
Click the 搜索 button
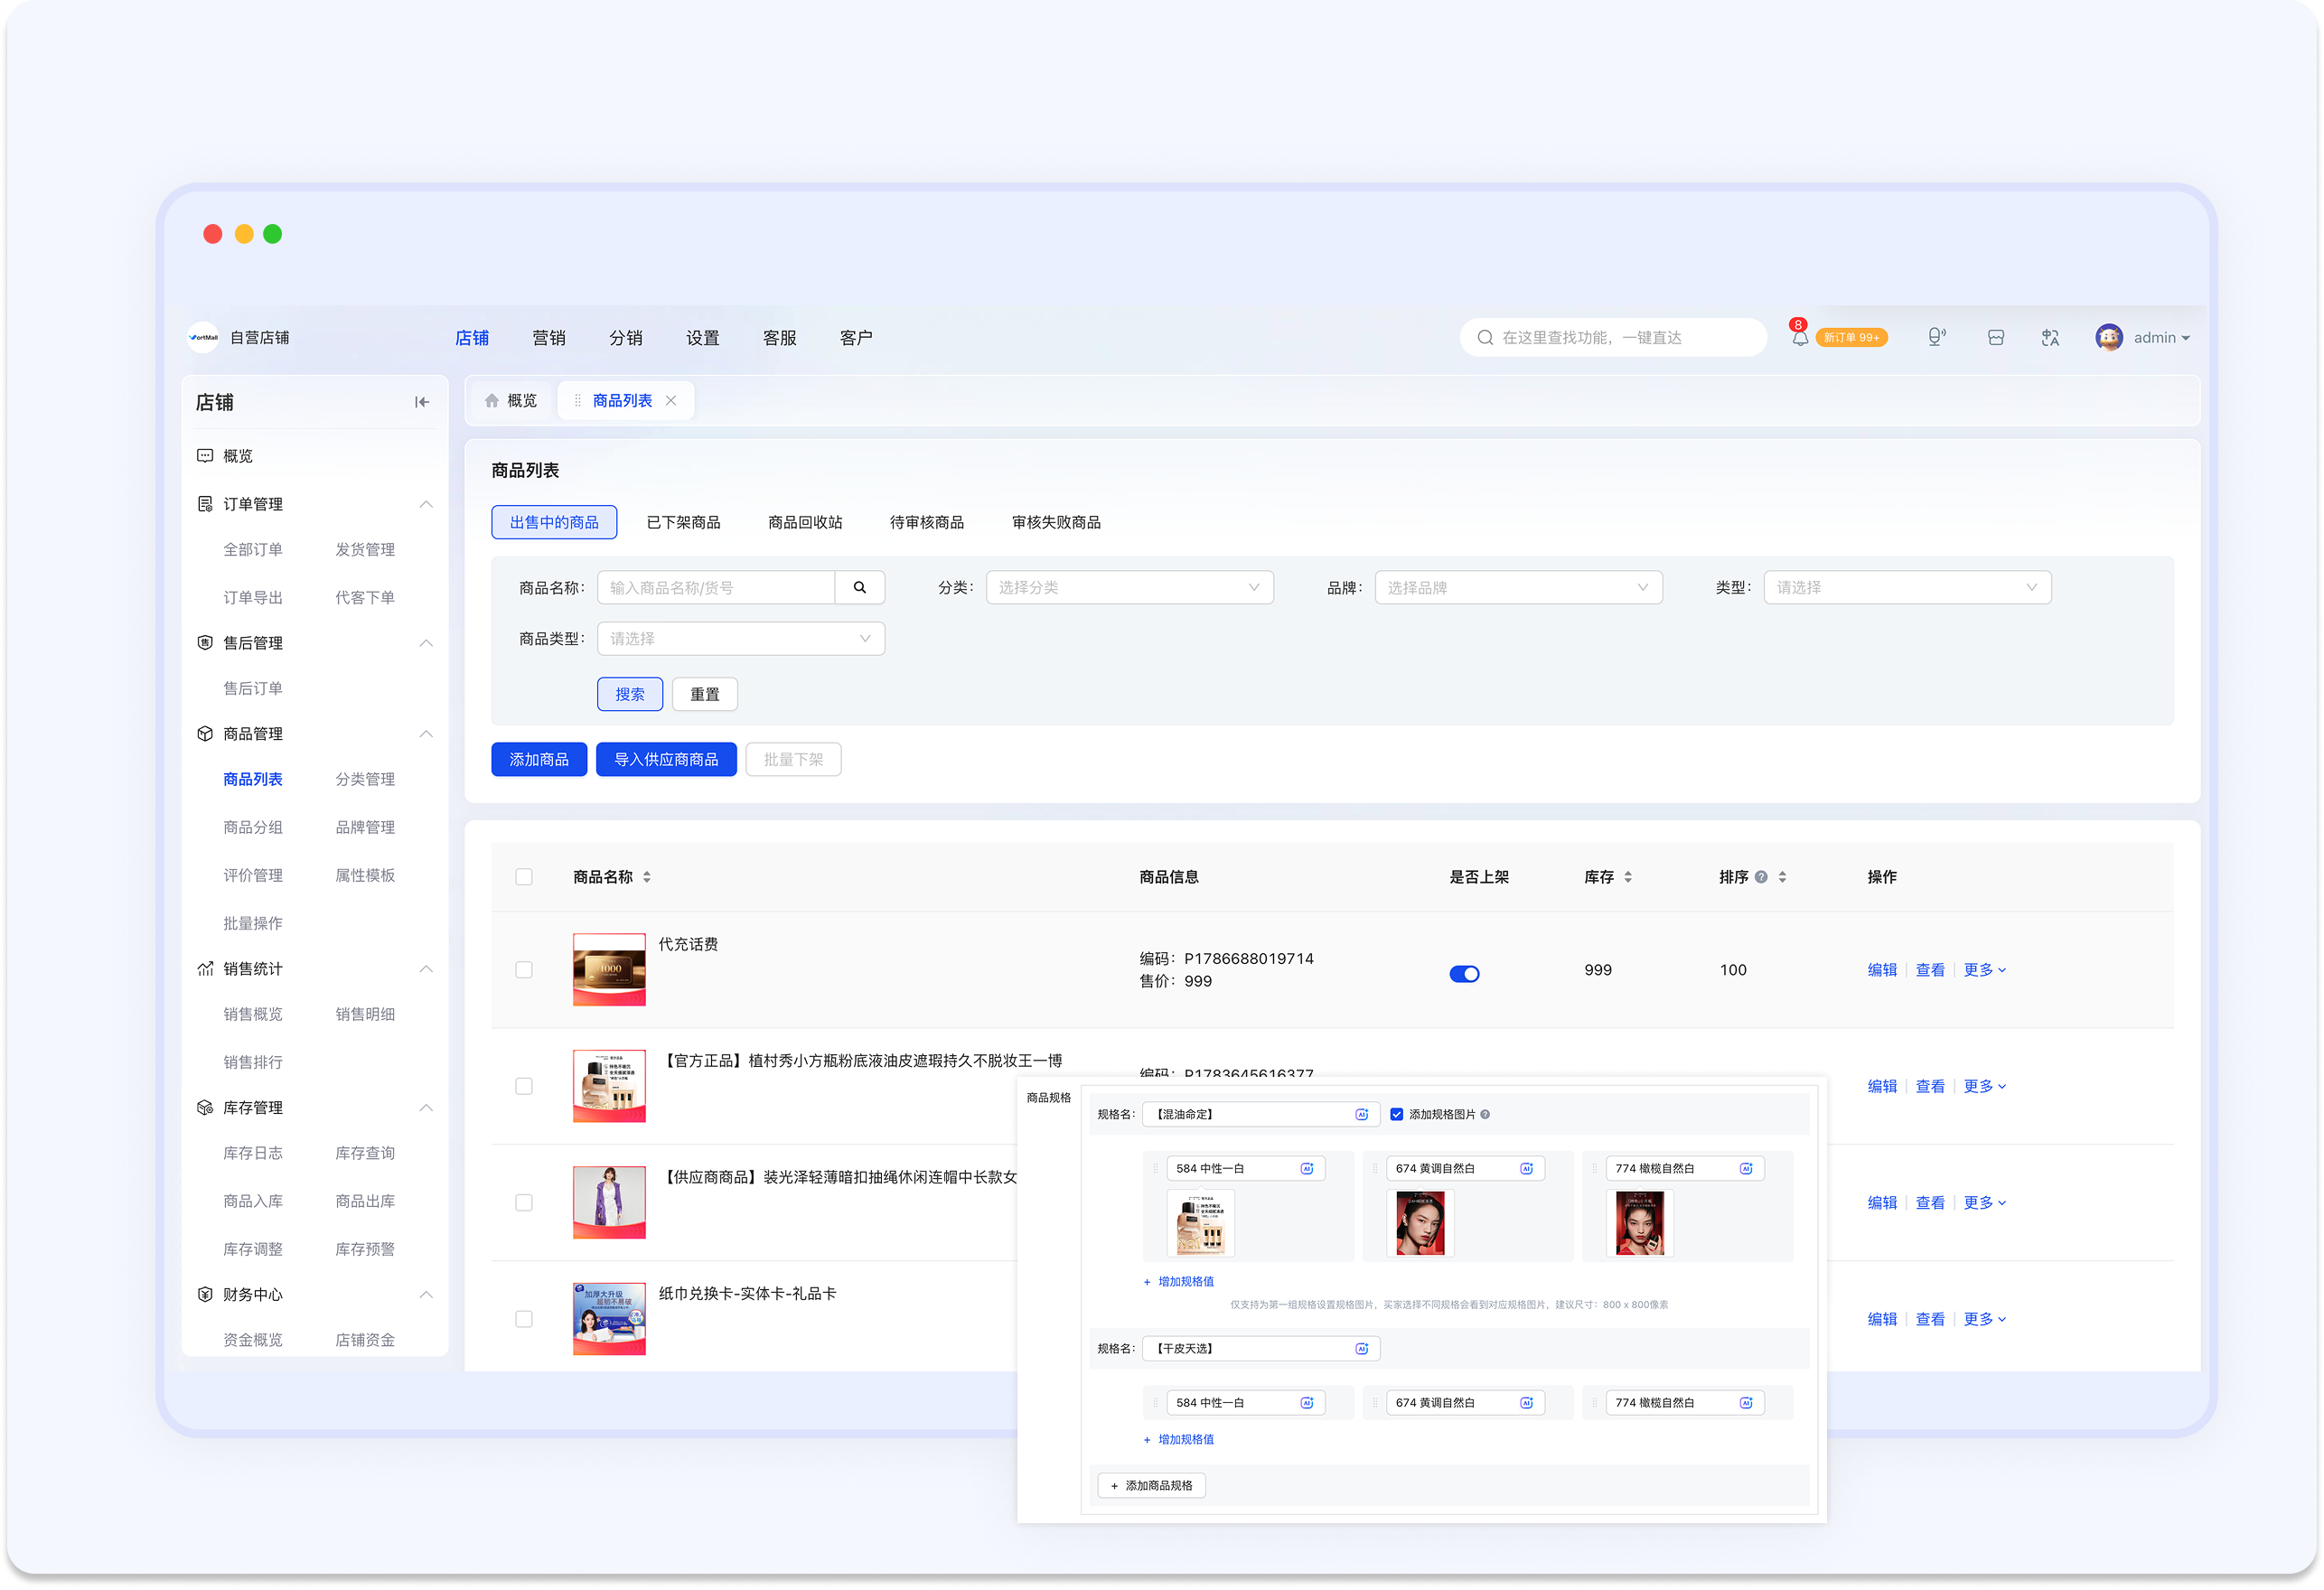pos(630,695)
